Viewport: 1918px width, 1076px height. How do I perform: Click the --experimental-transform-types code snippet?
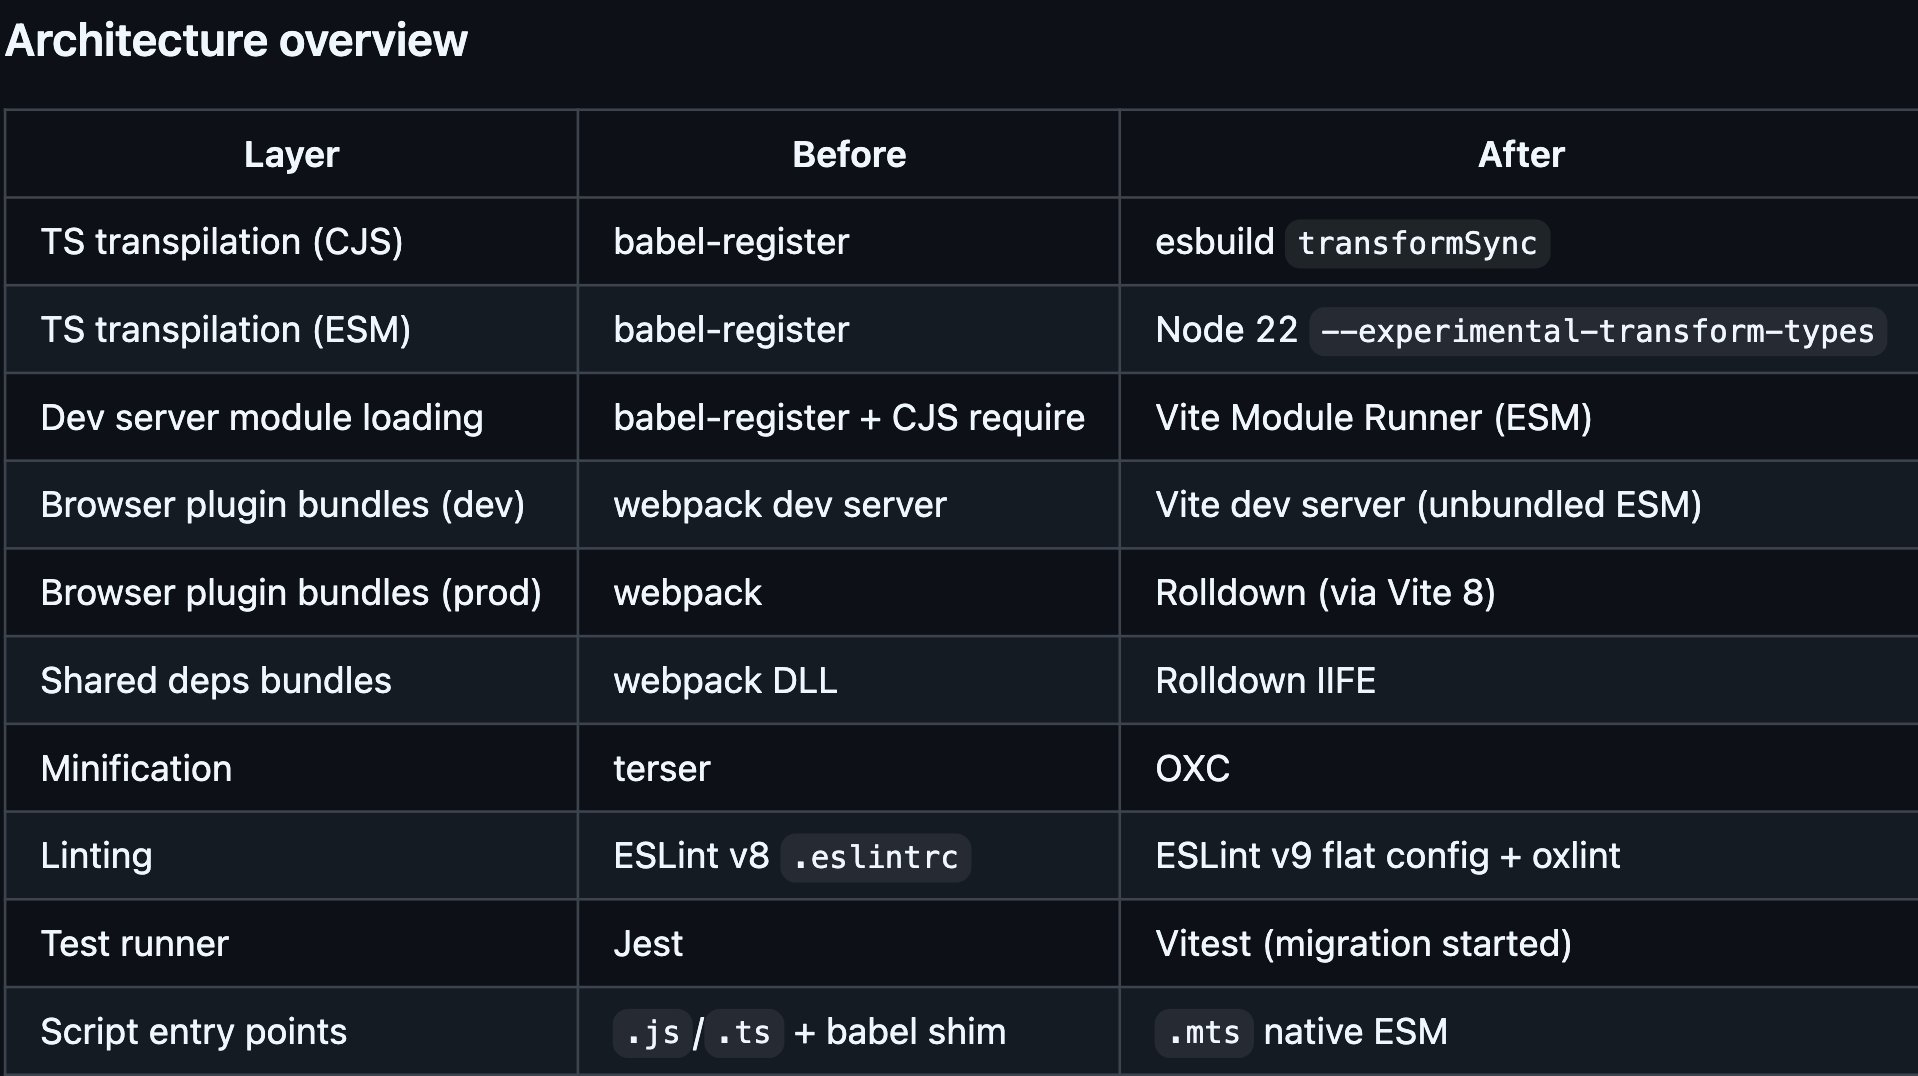coord(1597,331)
